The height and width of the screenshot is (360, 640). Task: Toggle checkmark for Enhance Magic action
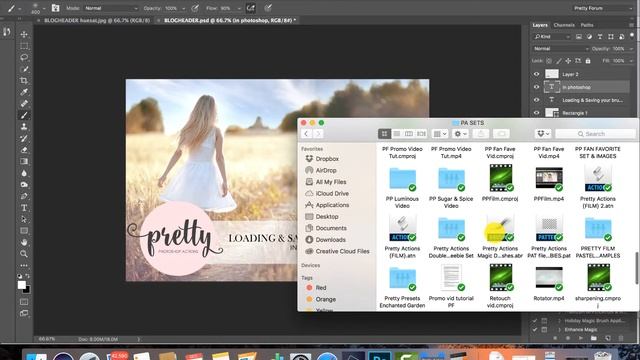[x=535, y=329]
